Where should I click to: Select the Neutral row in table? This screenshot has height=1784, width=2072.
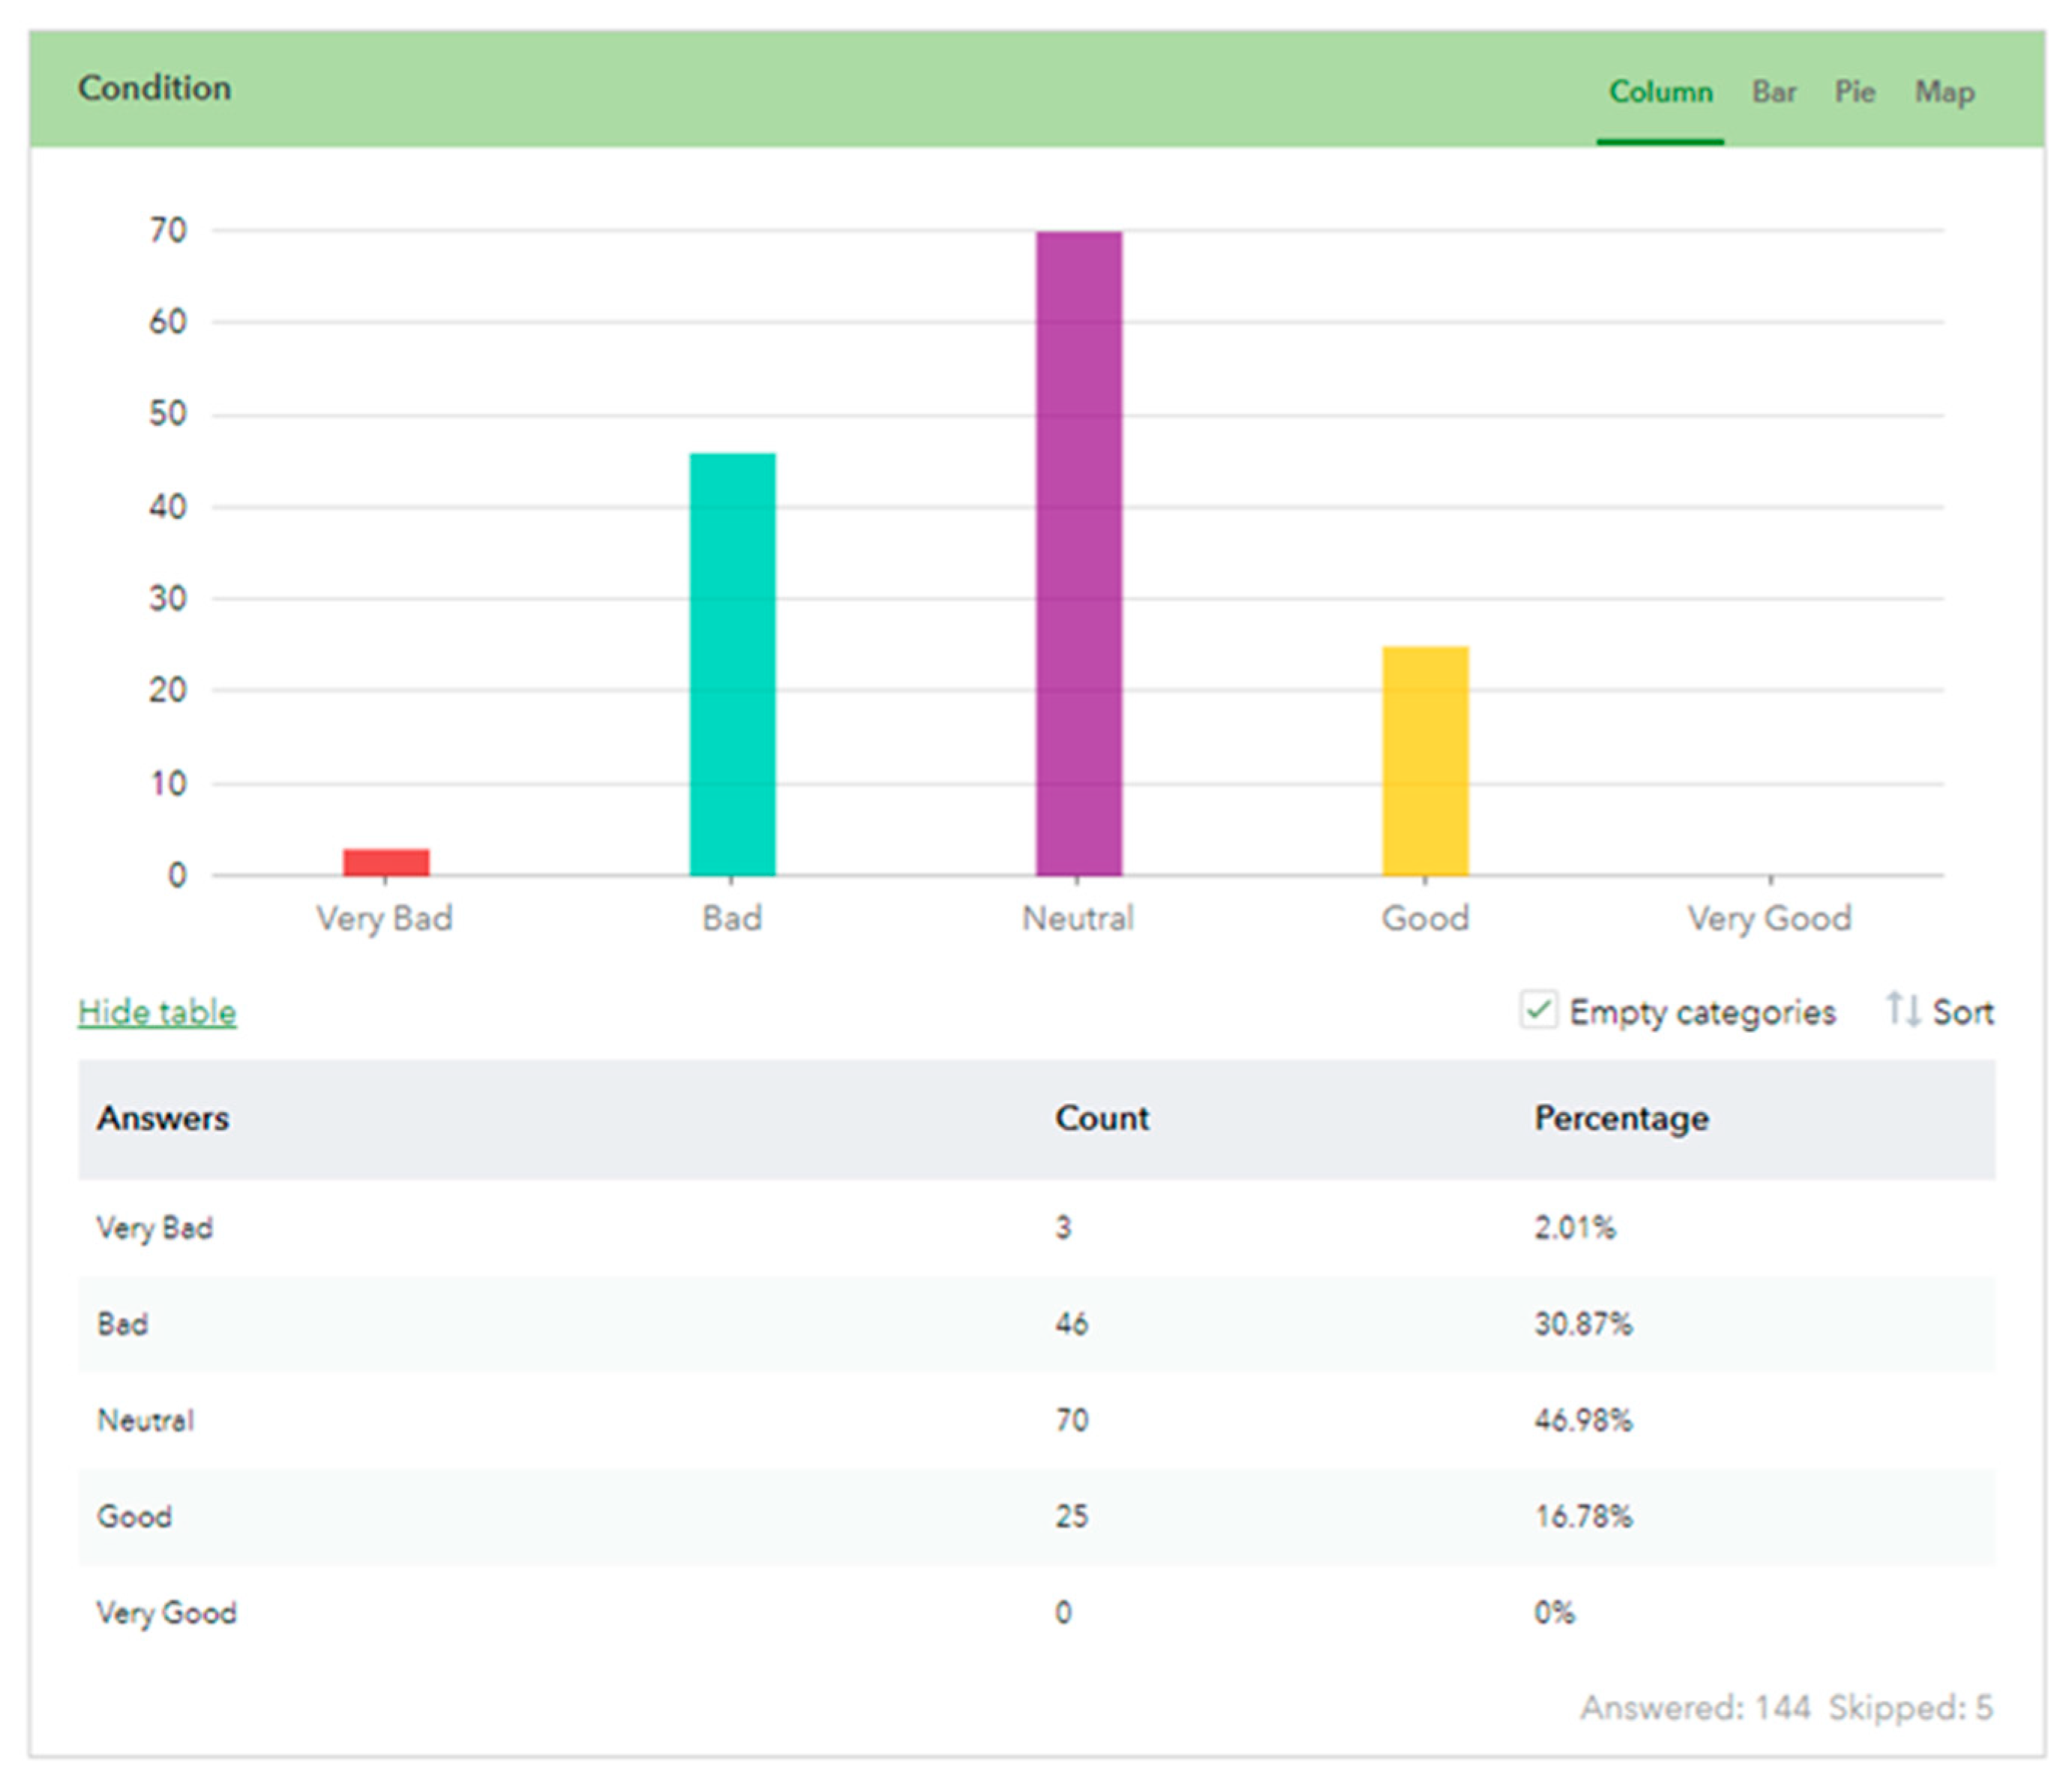tap(146, 1420)
